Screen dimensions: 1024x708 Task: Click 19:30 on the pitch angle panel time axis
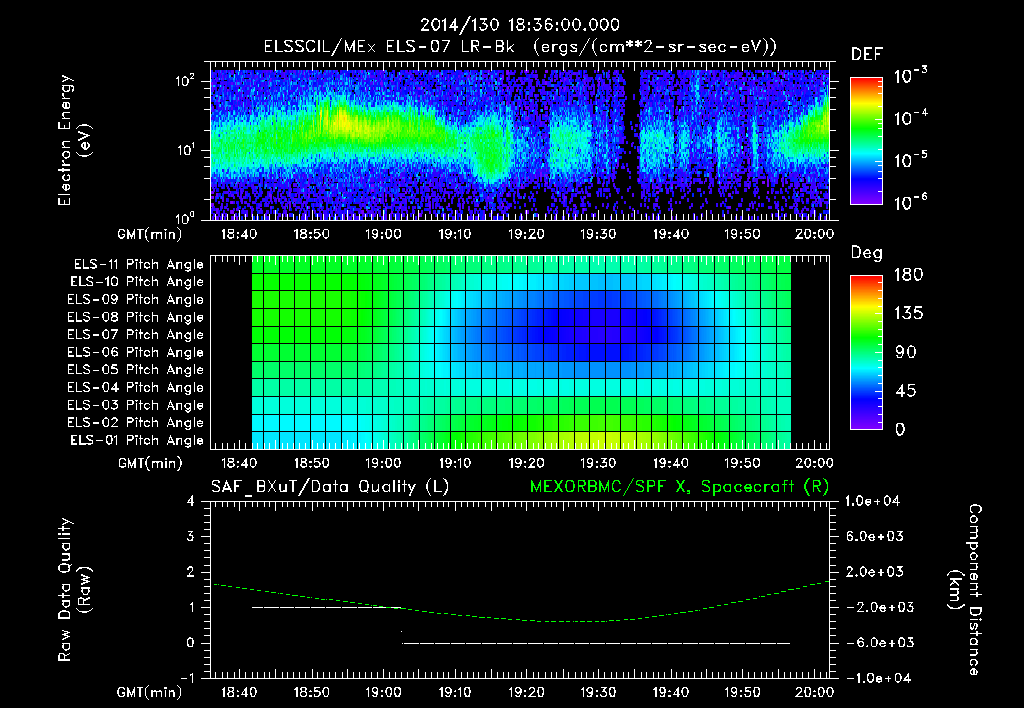(x=598, y=463)
